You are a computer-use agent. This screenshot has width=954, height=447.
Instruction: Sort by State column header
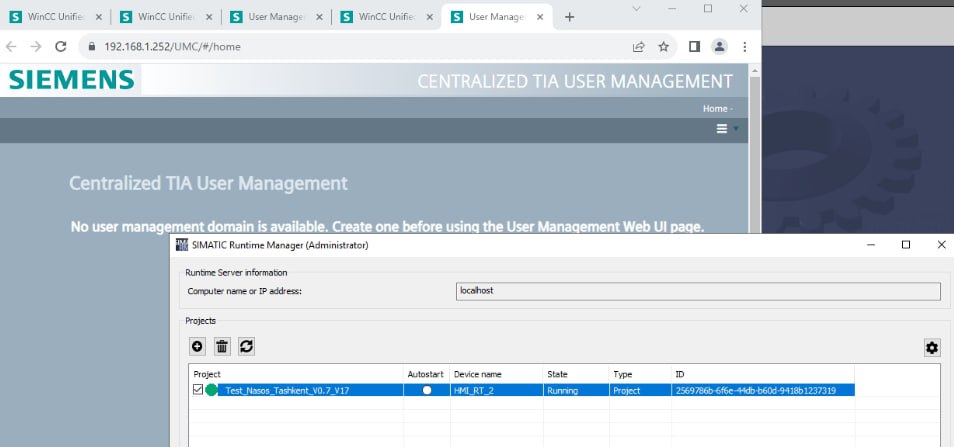click(x=576, y=374)
